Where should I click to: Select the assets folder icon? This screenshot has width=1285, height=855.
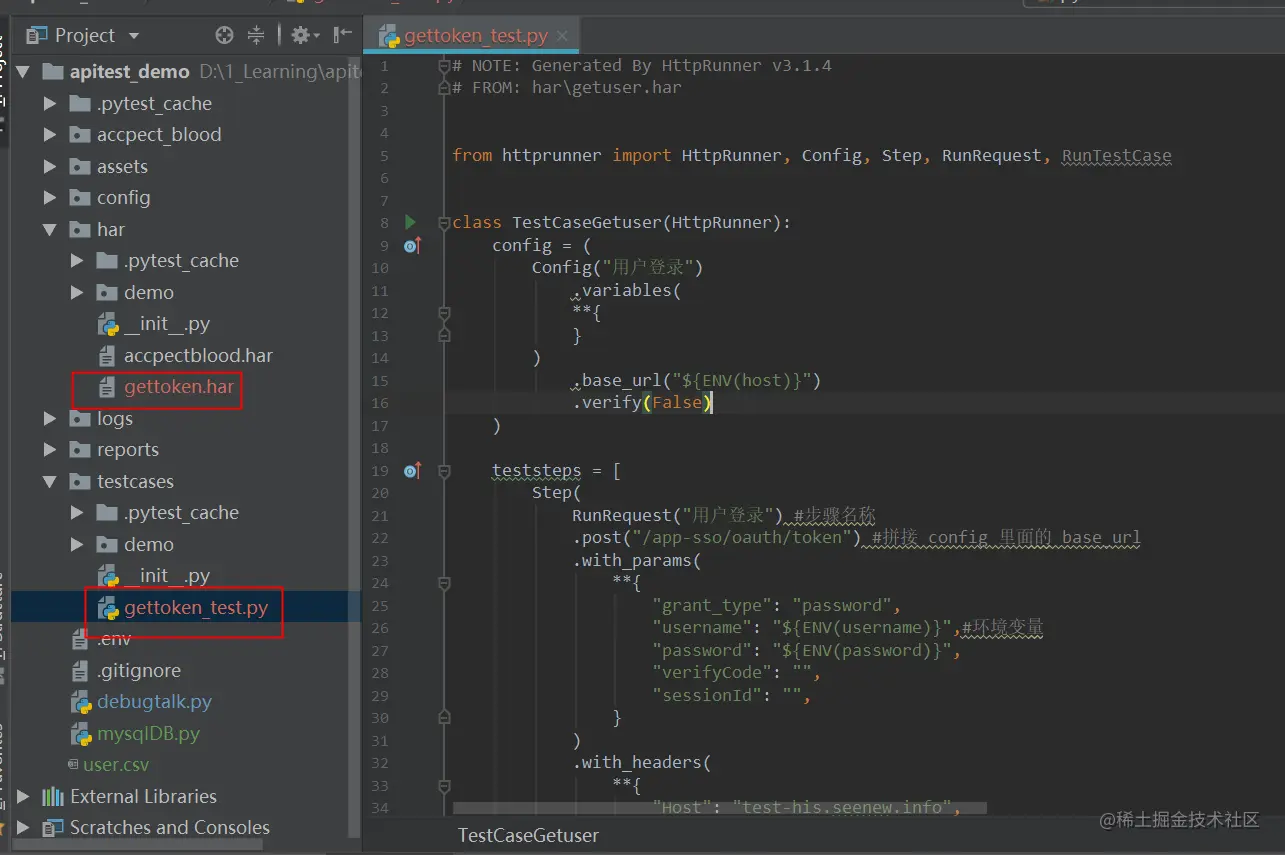80,167
